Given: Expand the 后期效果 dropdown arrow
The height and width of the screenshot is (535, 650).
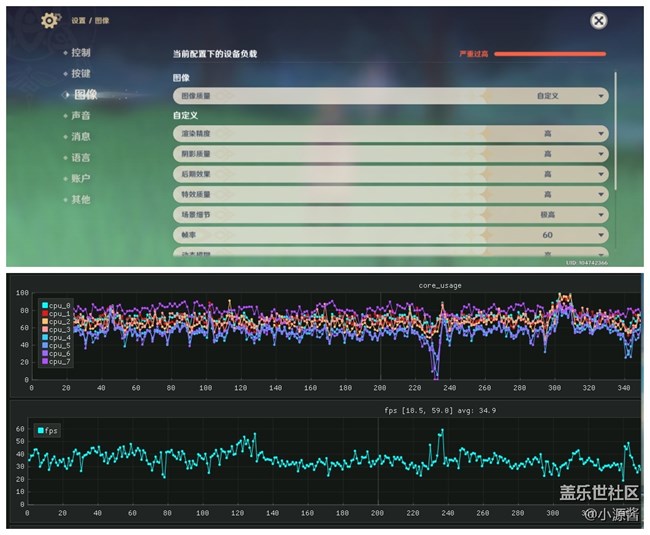Looking at the screenshot, I should point(600,174).
